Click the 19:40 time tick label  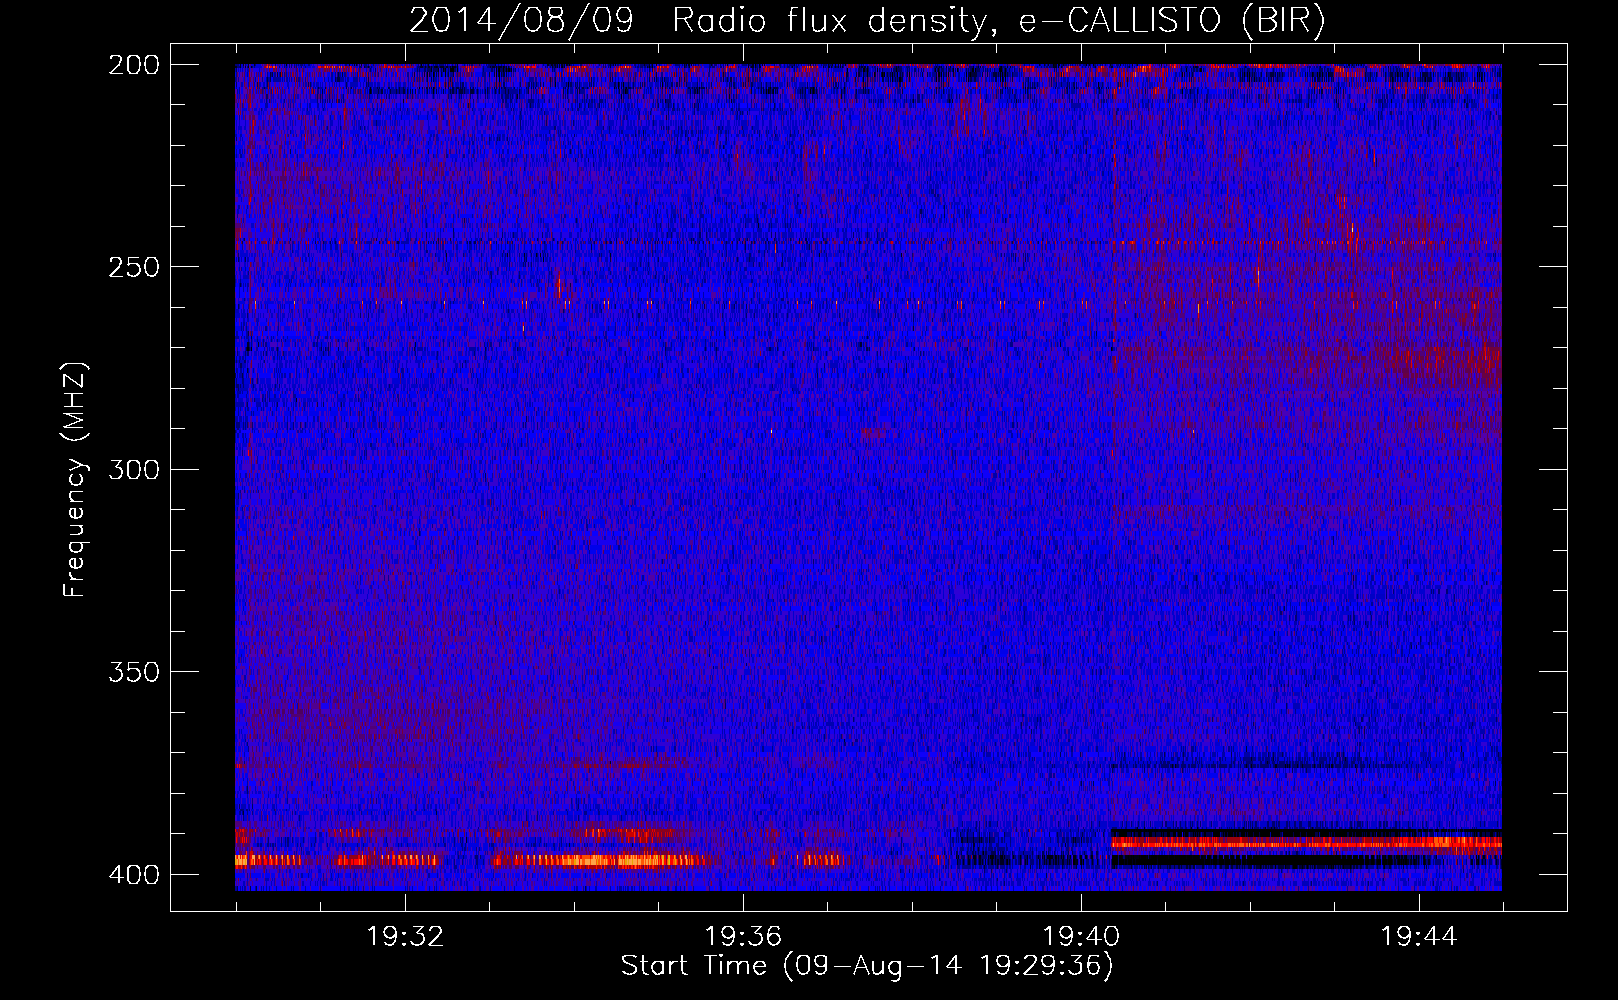point(1081,937)
